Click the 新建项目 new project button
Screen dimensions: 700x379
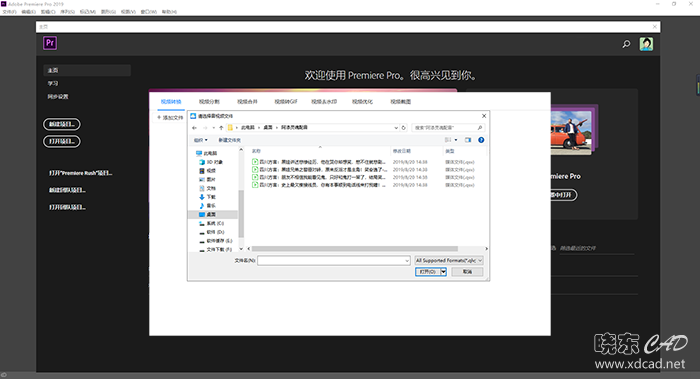pyautogui.click(x=62, y=124)
